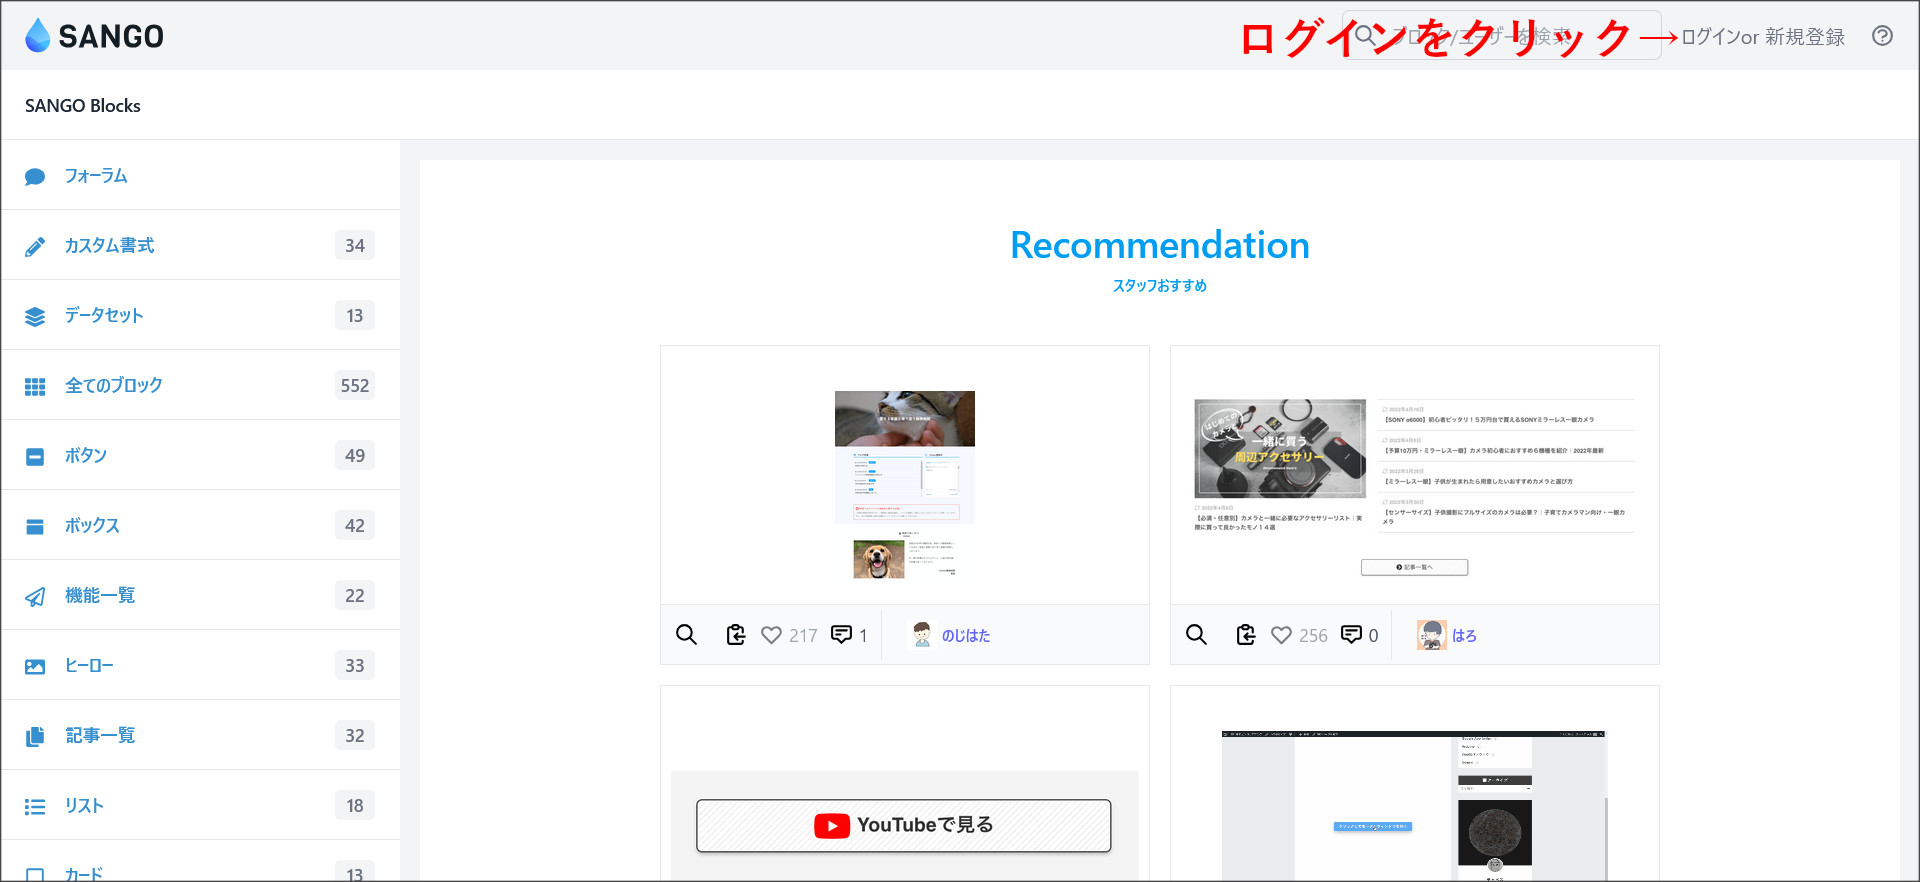Viewport: 1920px width, 882px height.
Task: Show 全てのブロック list
Action: (x=113, y=386)
